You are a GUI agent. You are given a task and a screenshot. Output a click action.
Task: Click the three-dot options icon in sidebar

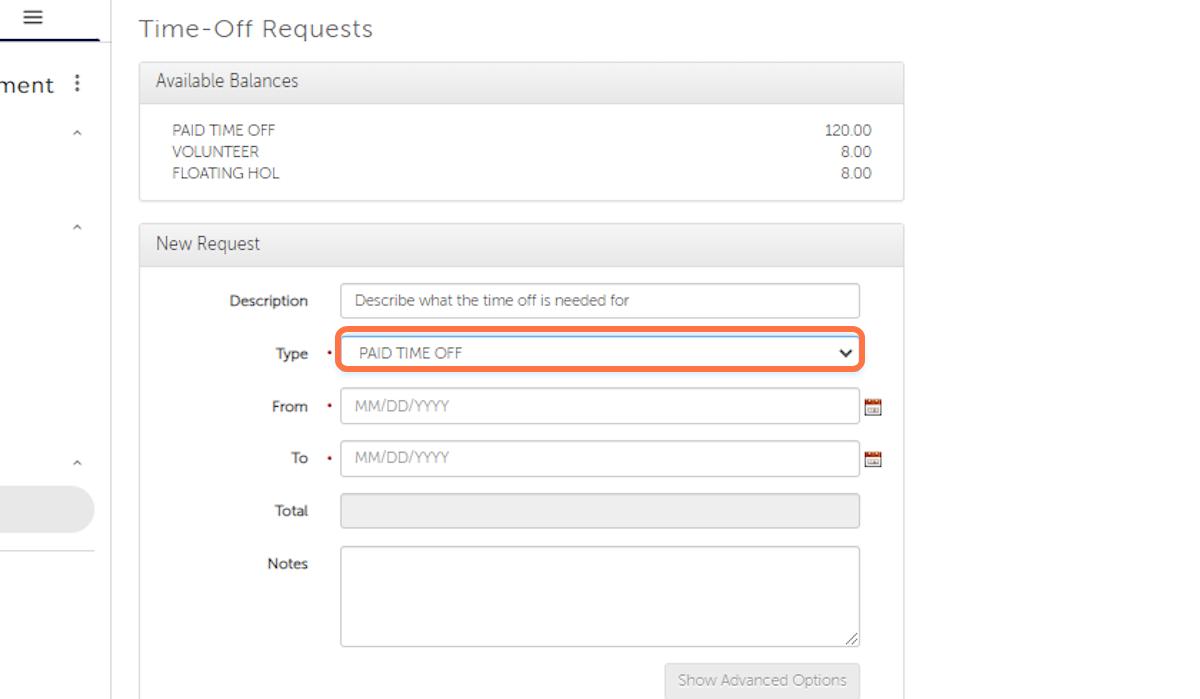[x=78, y=84]
